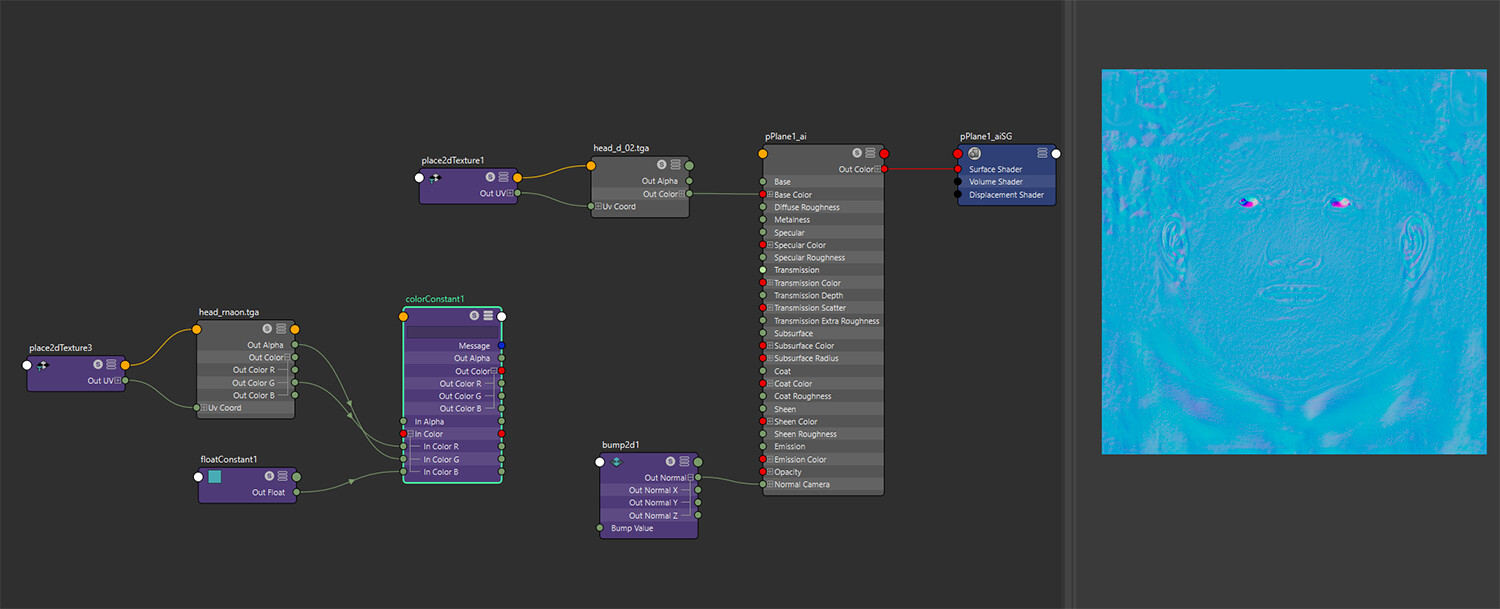Change view mode icon on pPlane1_ai node
The image size is (1500, 609).
pos(870,153)
